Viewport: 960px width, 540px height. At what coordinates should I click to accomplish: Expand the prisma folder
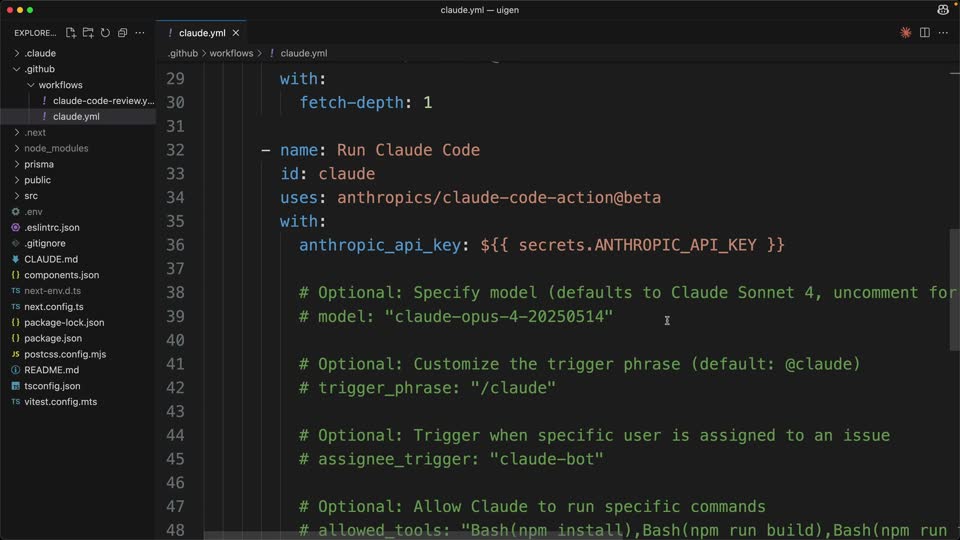pyautogui.click(x=39, y=164)
